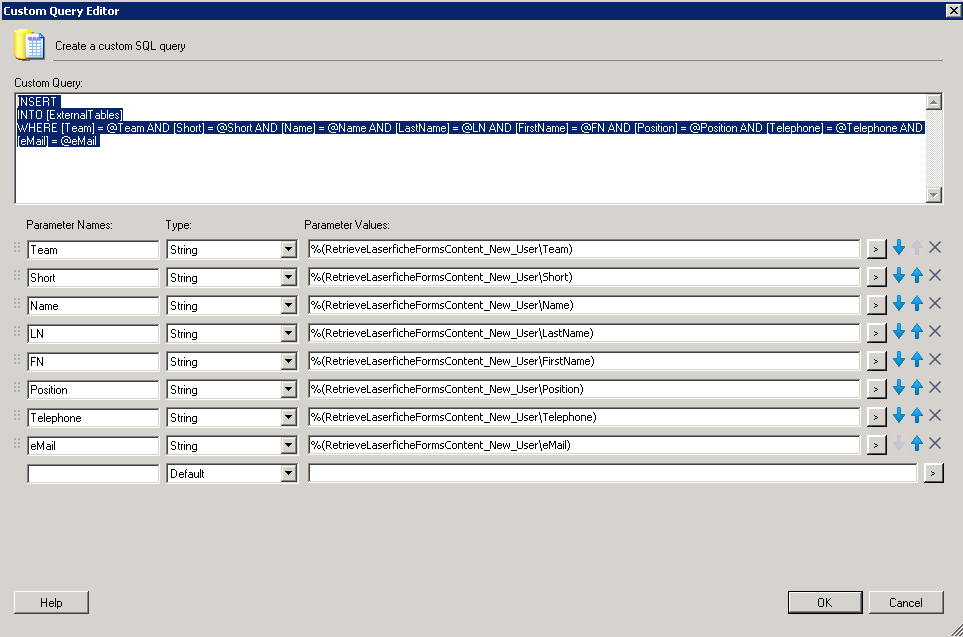Move the LN parameter down

[x=899, y=332]
